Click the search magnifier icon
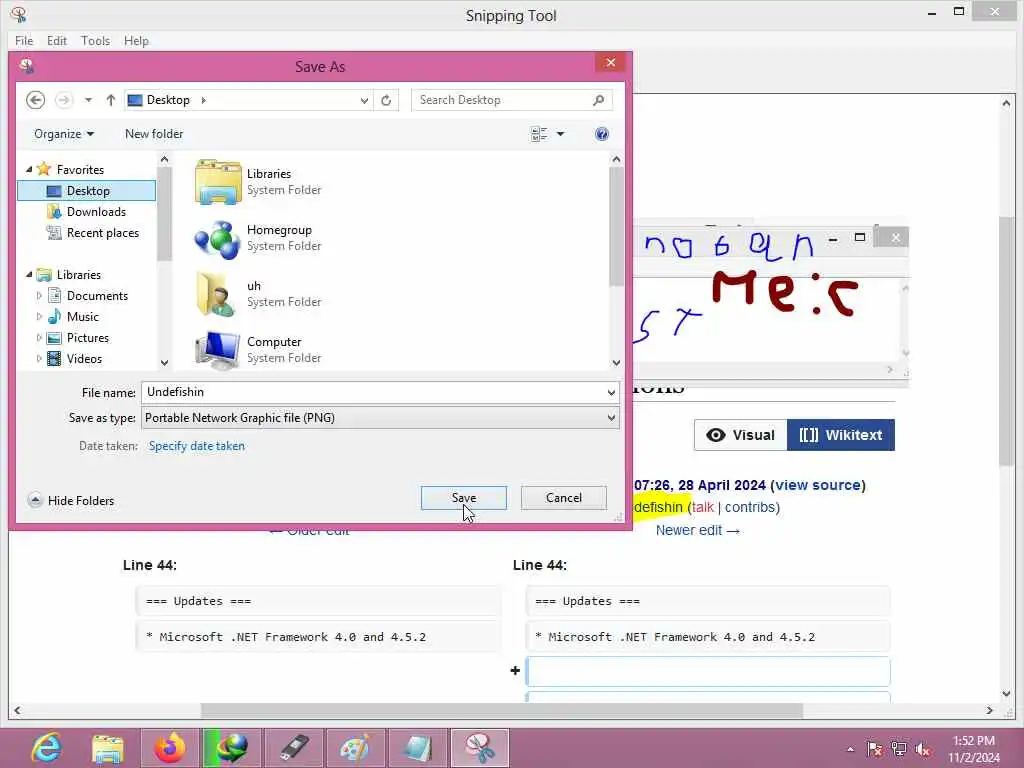The height and width of the screenshot is (768, 1024). pyautogui.click(x=598, y=100)
